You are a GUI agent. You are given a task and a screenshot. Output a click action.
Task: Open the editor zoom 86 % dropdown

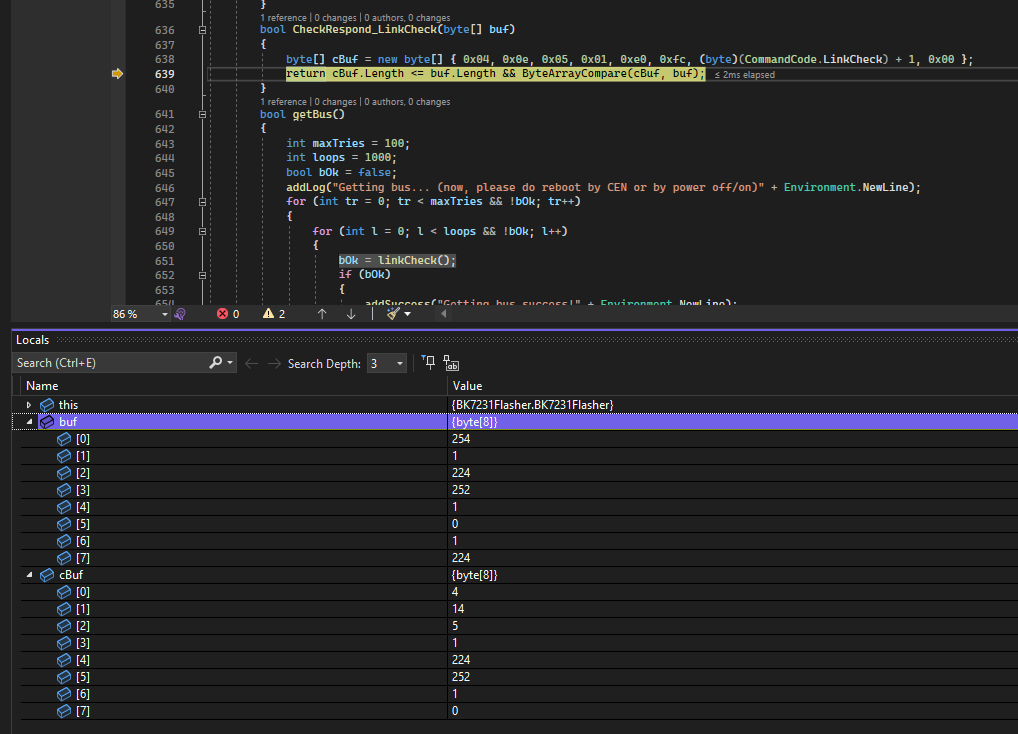pos(164,314)
